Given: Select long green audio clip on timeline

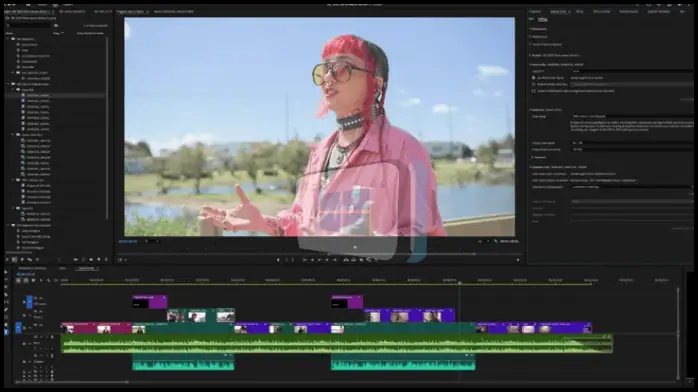Looking at the screenshot, I should 337,344.
